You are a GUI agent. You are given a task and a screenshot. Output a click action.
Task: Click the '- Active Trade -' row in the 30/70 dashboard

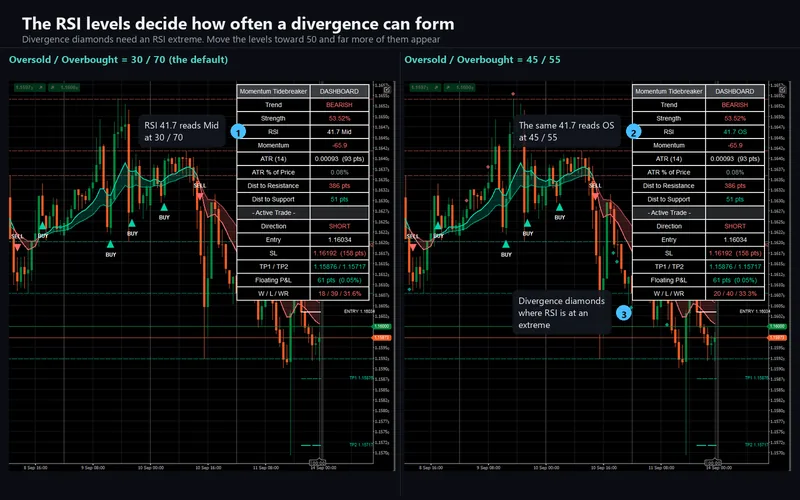(x=303, y=213)
